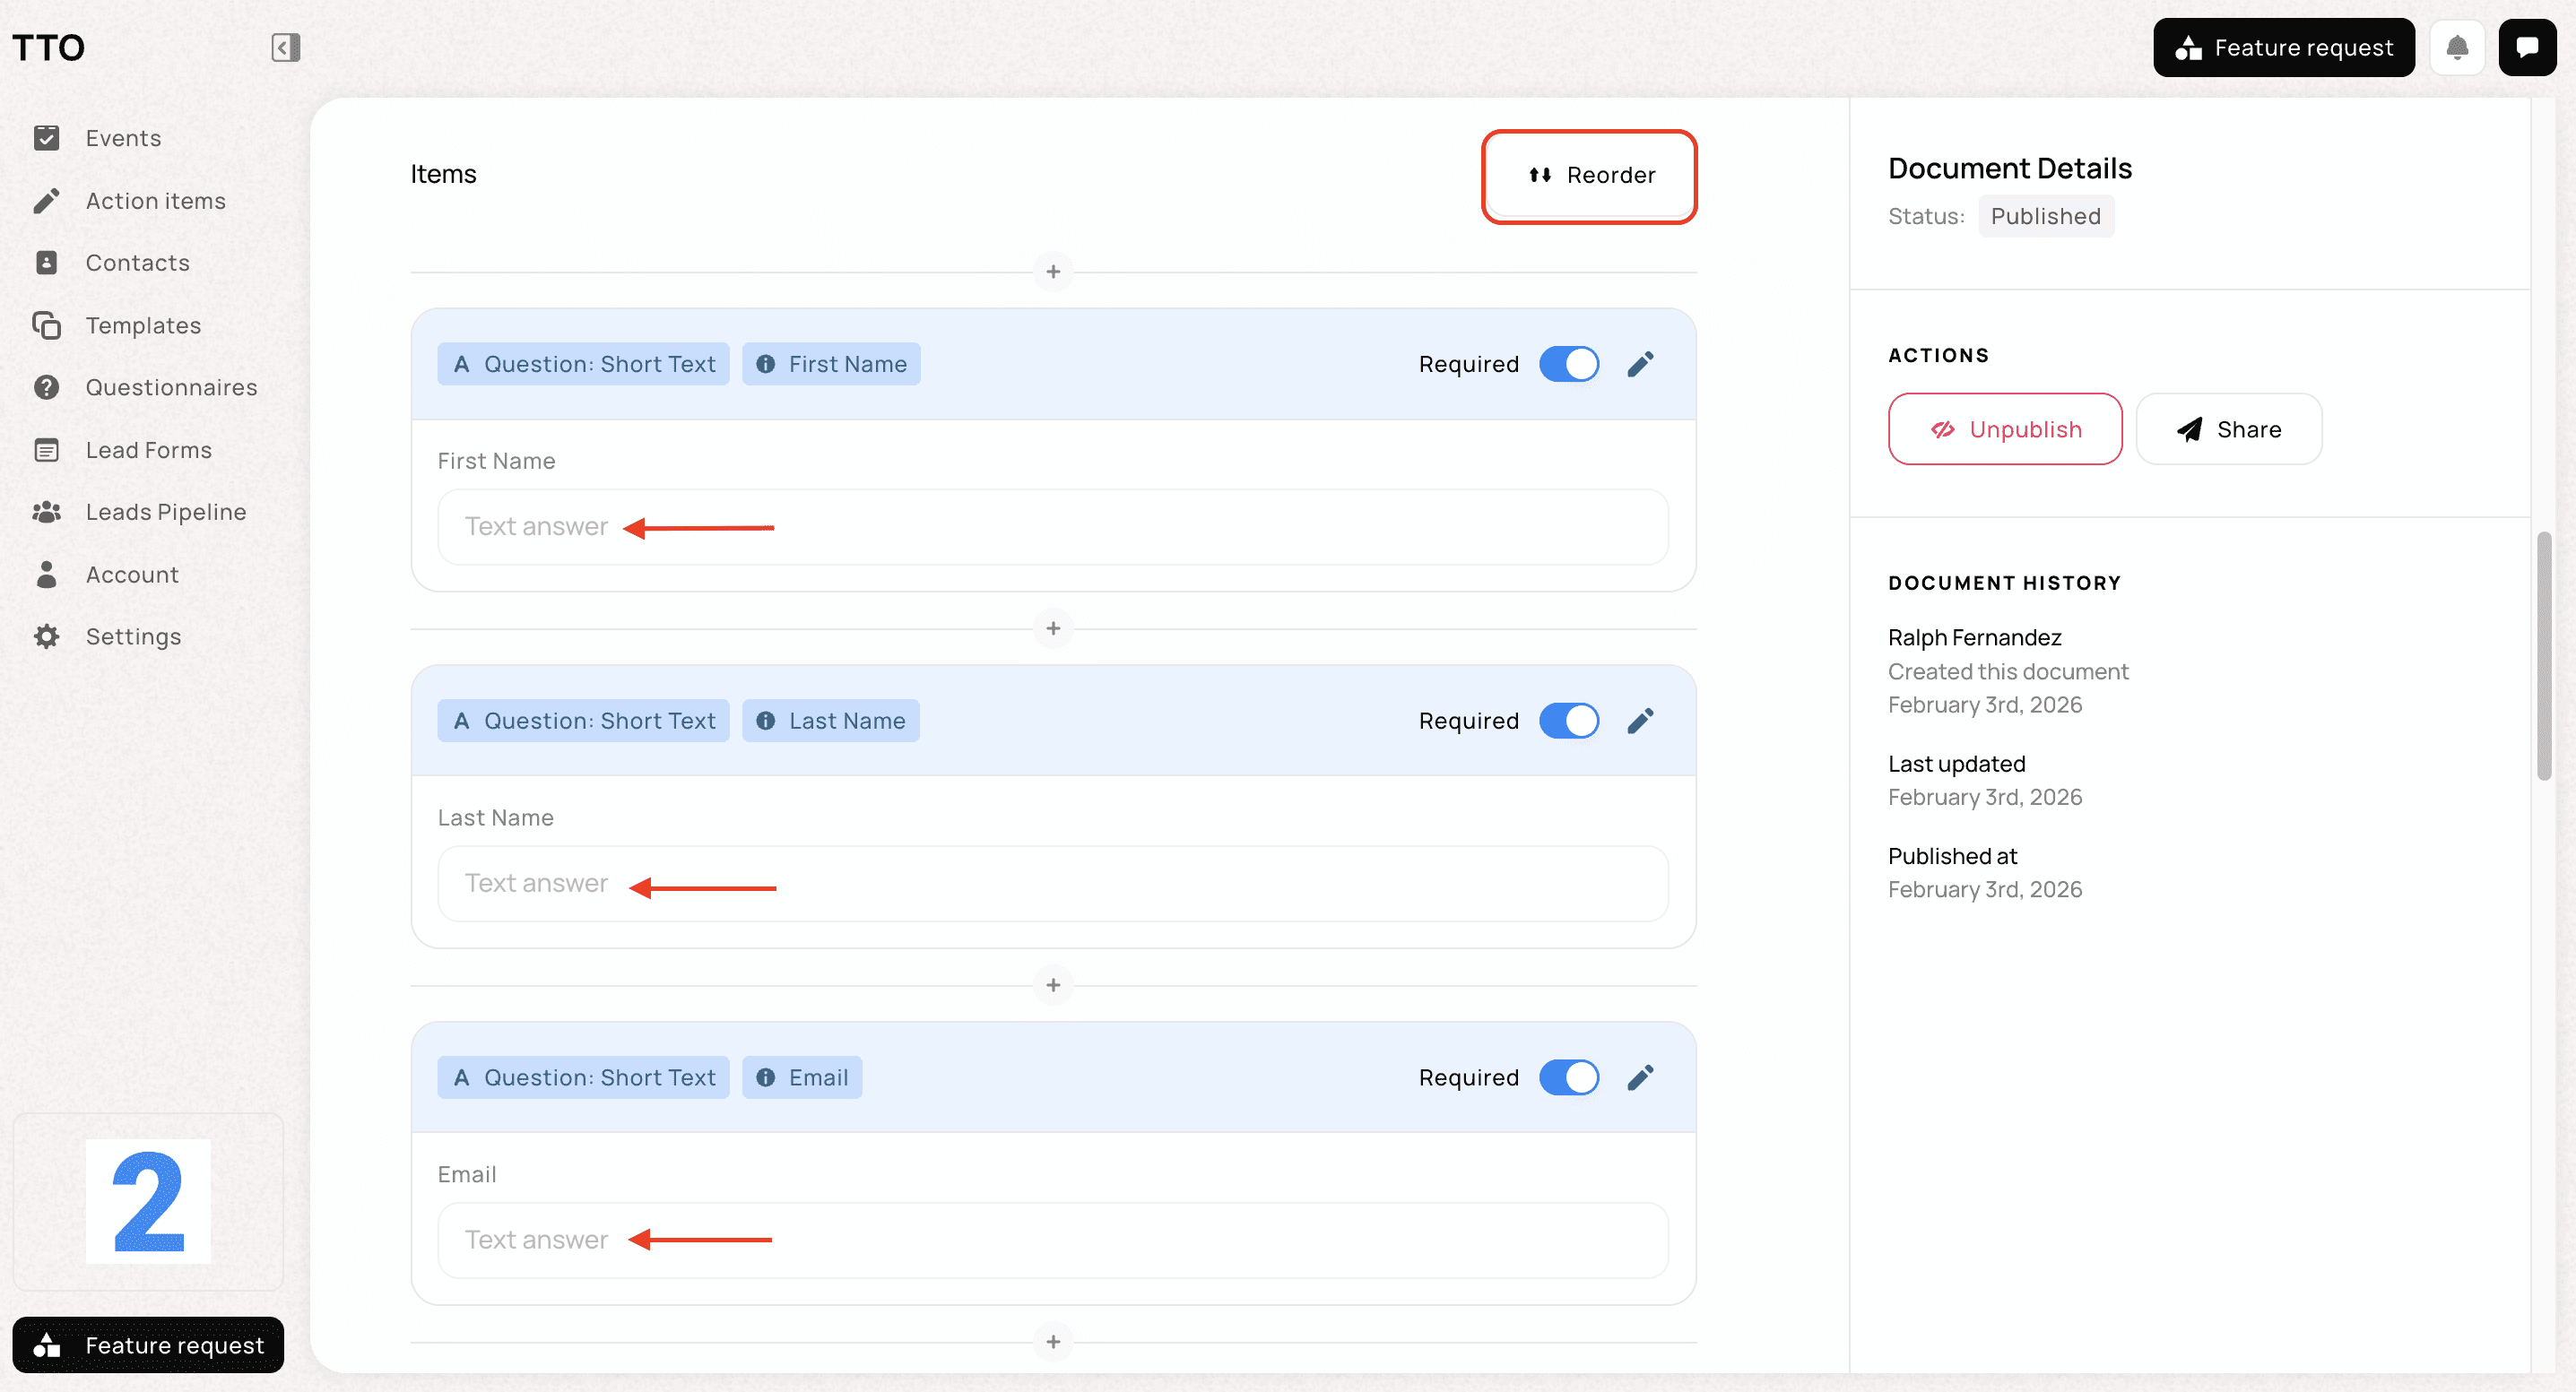Add item above First Name question

point(1053,272)
